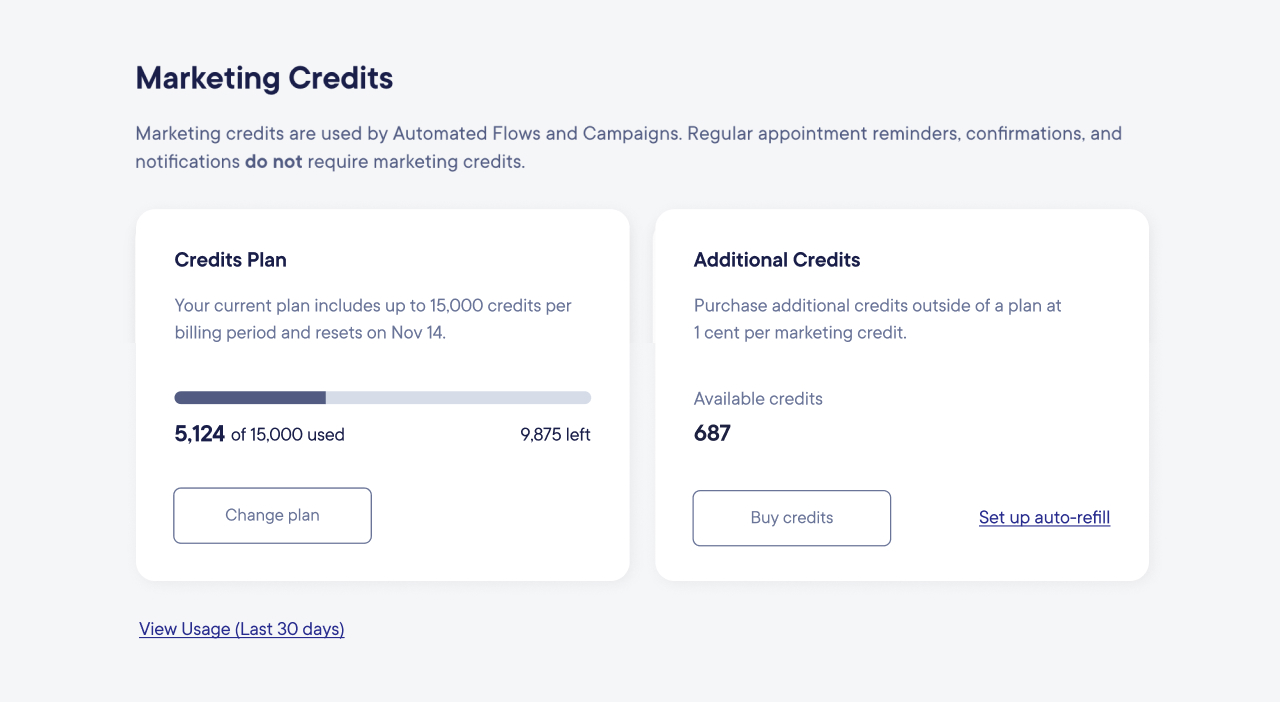1280x702 pixels.
Task: Click the do not require marketing credits text
Action: pyautogui.click(x=273, y=161)
